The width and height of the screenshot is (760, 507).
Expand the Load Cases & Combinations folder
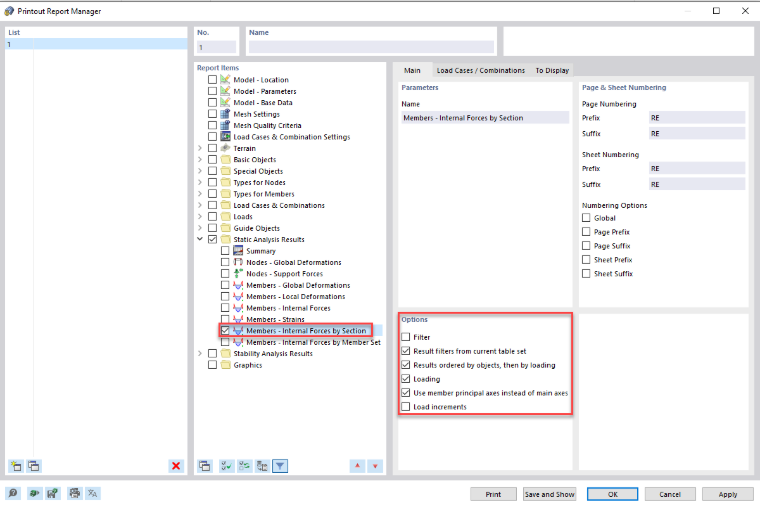pos(200,205)
